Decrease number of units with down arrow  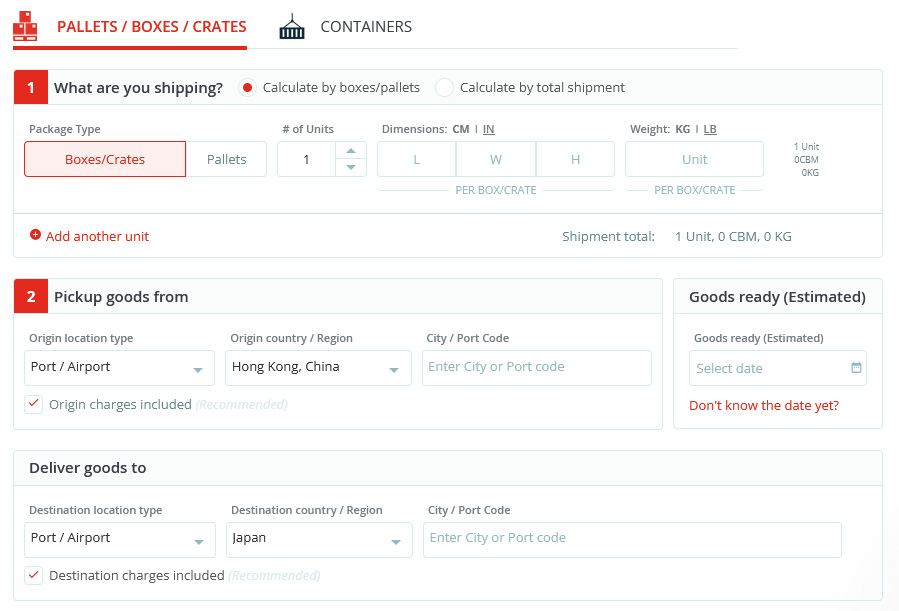350,167
